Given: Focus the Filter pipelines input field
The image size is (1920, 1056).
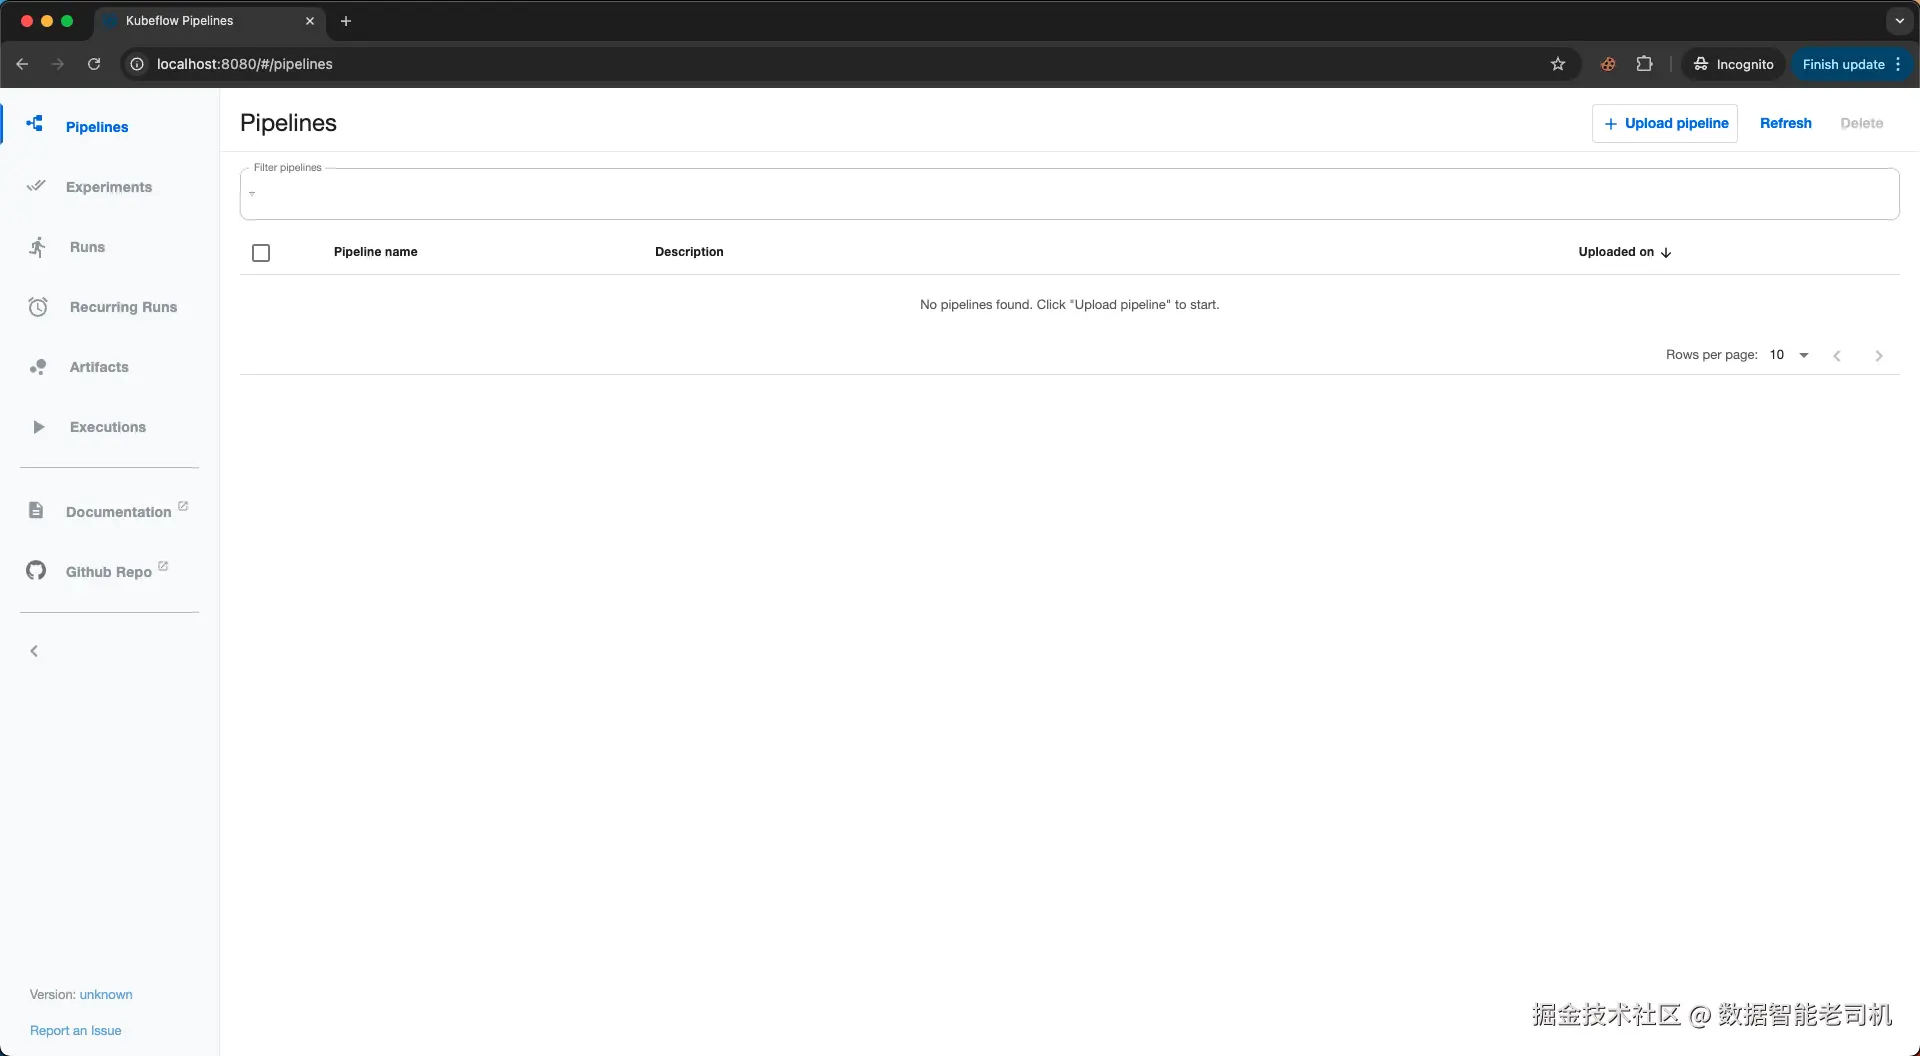Looking at the screenshot, I should (x=1069, y=194).
